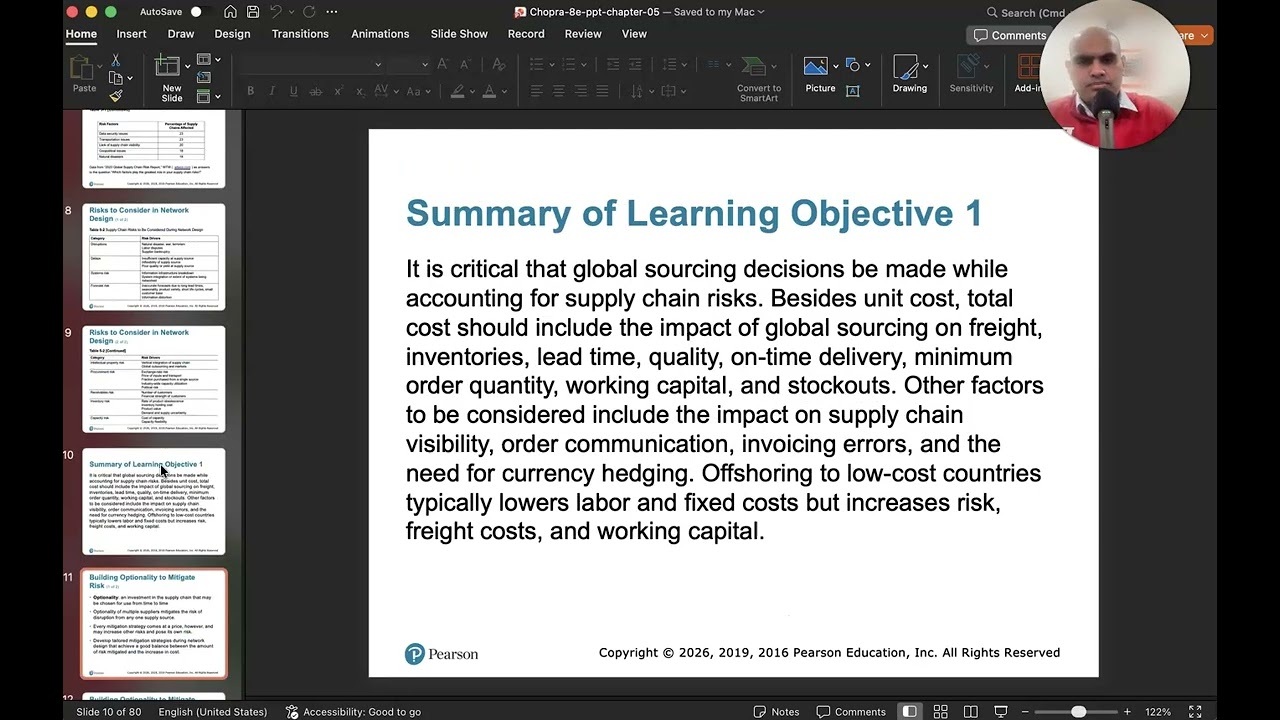This screenshot has height=720, width=1280.
Task: Click the zoom in plus button
Action: [1127, 712]
